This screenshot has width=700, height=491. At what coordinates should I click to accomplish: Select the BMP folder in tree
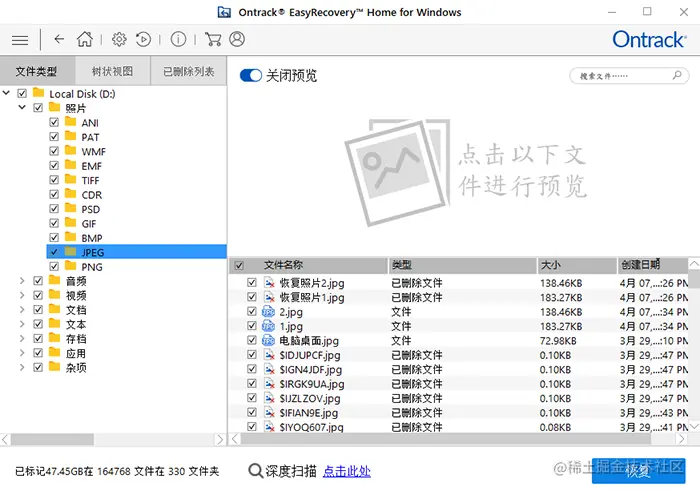click(92, 237)
